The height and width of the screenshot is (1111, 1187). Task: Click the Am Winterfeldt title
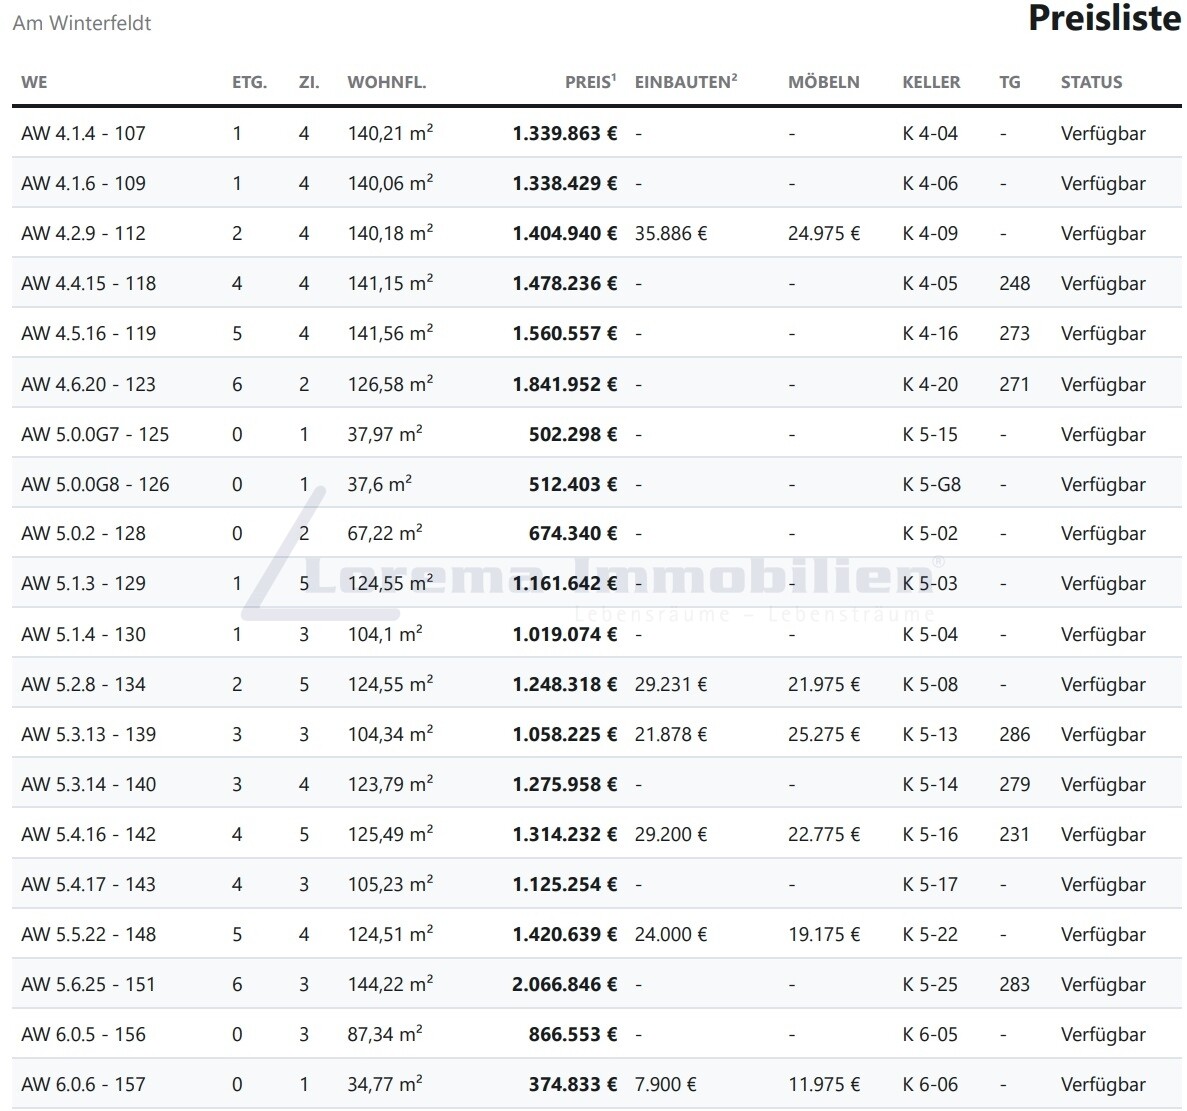[82, 23]
